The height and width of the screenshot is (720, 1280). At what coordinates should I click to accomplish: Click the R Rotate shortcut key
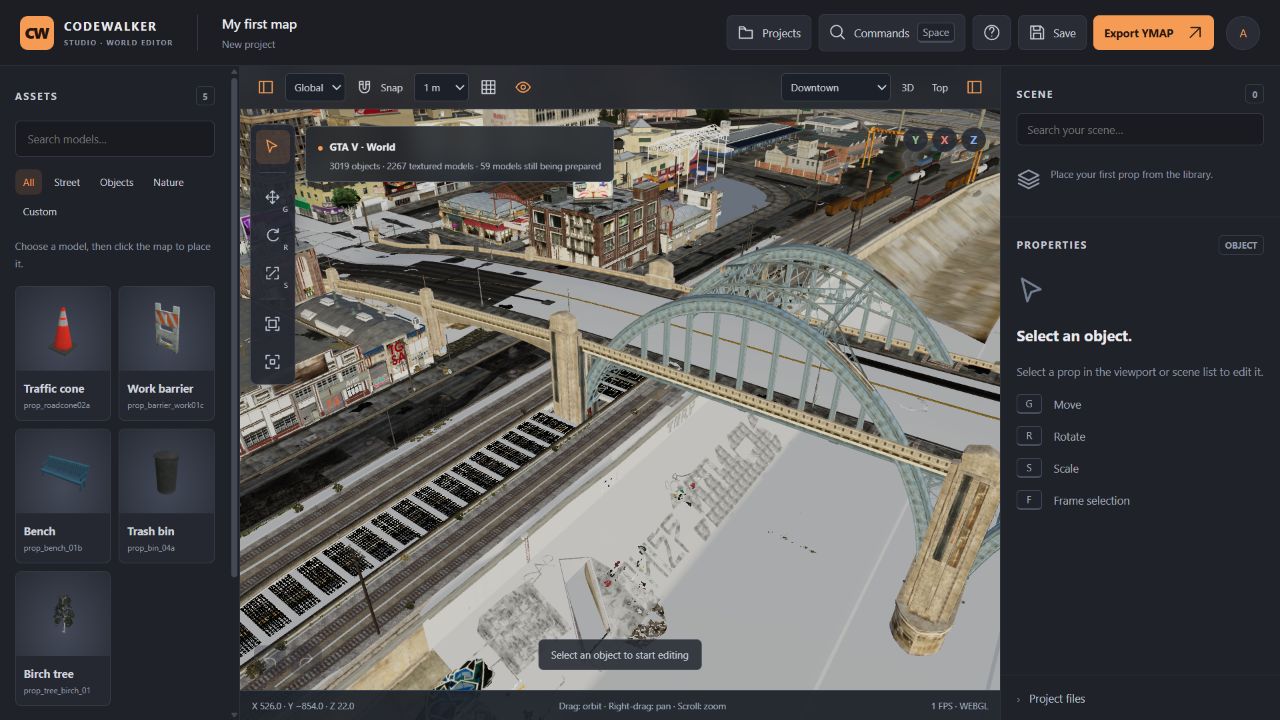[x=1029, y=436]
